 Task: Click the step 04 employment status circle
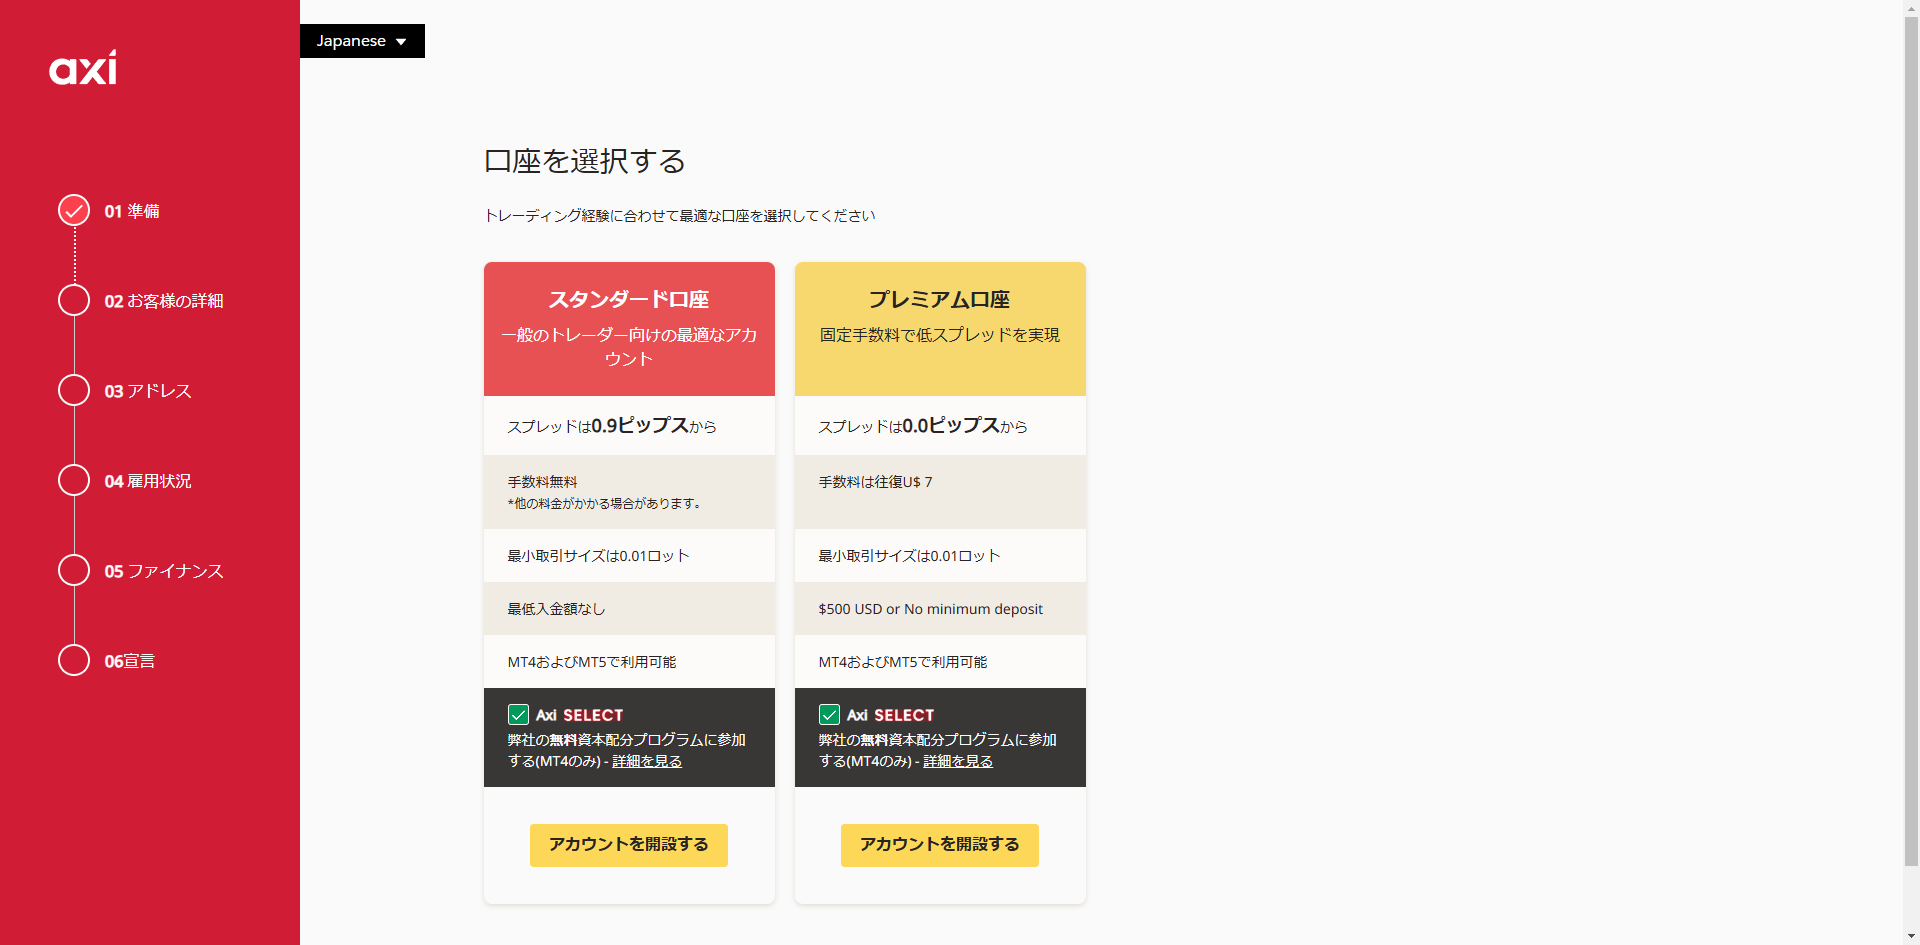[x=74, y=480]
